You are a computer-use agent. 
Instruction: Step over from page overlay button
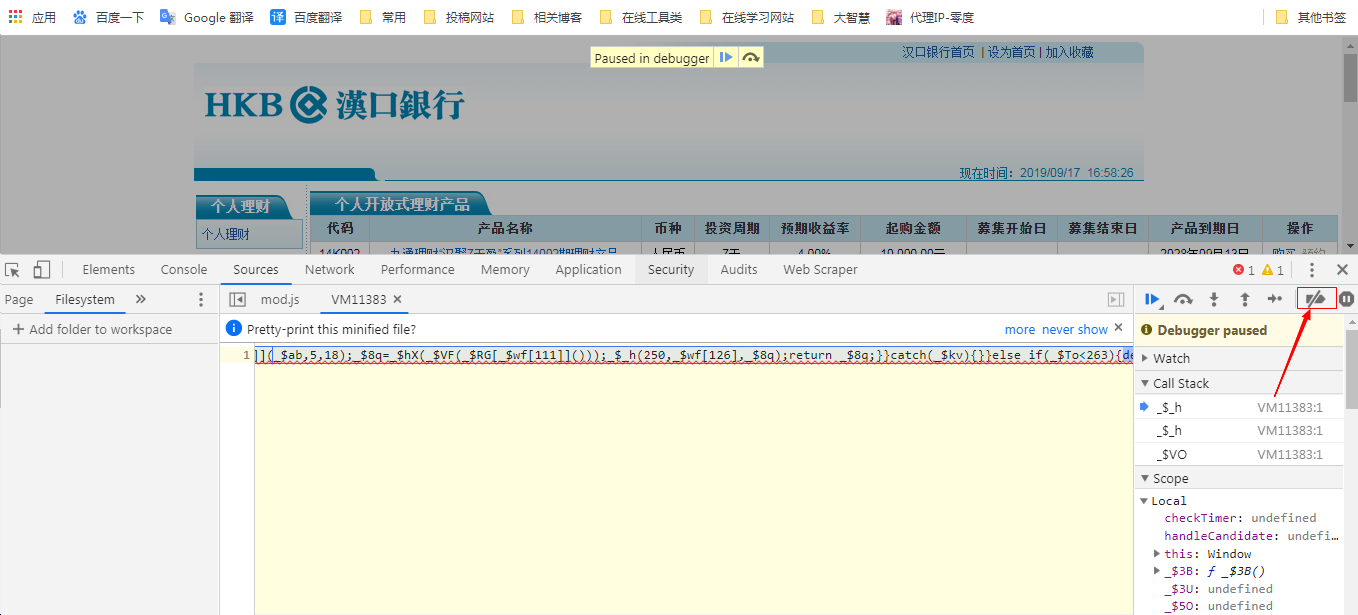pos(750,58)
